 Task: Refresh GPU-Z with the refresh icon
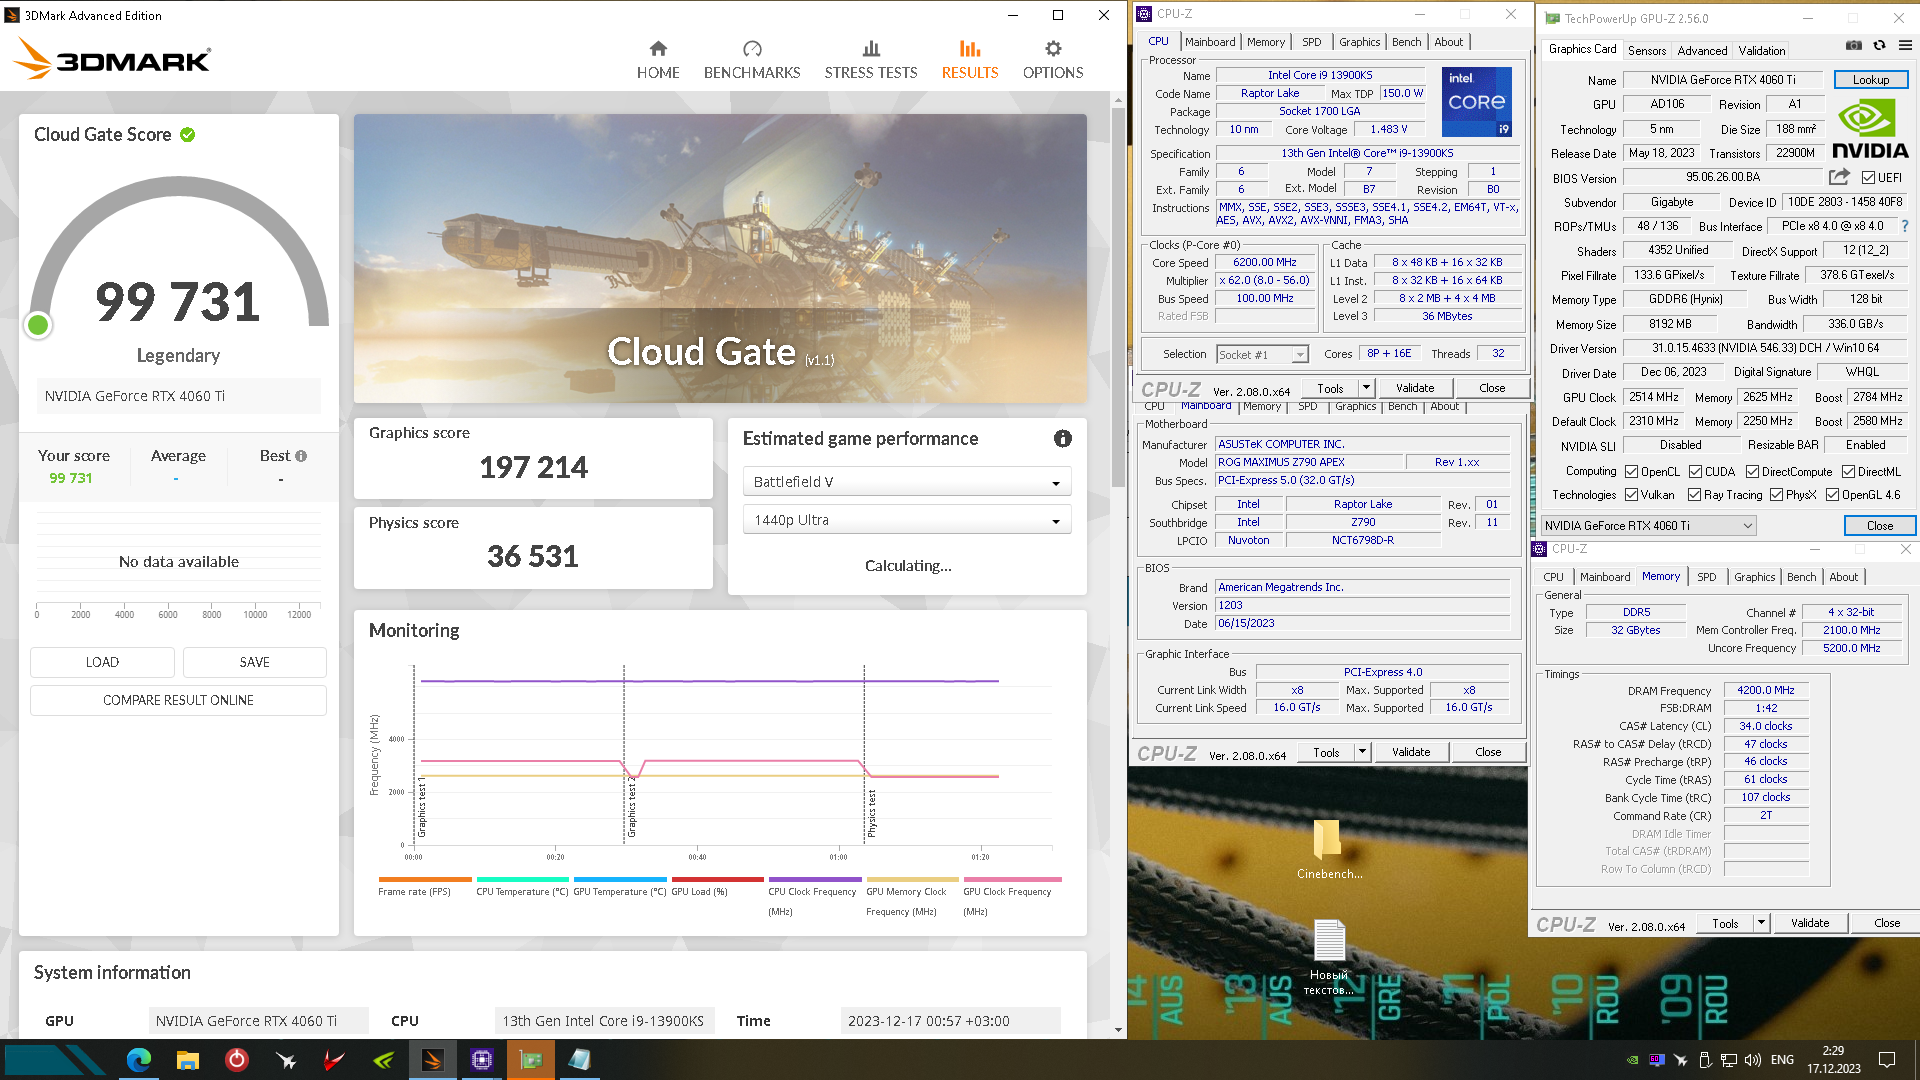coord(1879,45)
